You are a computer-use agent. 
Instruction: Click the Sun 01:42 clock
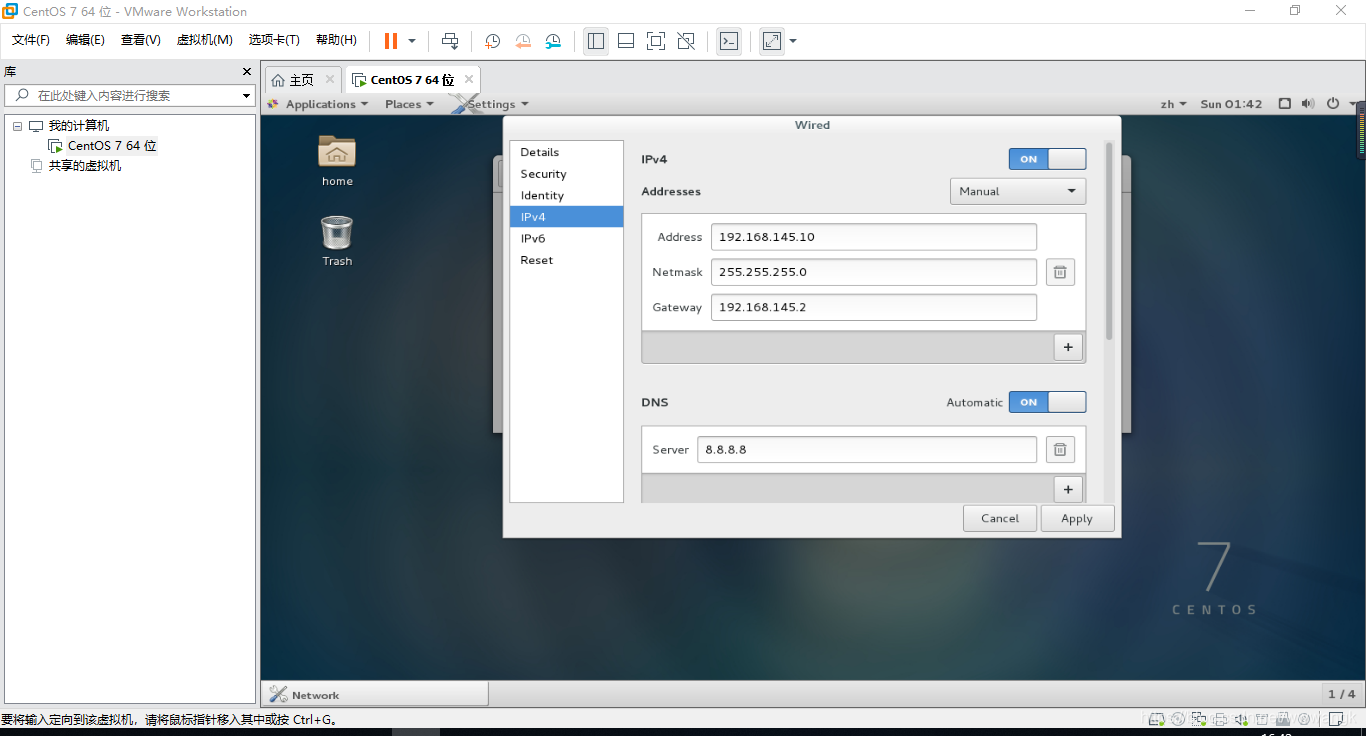tap(1231, 104)
